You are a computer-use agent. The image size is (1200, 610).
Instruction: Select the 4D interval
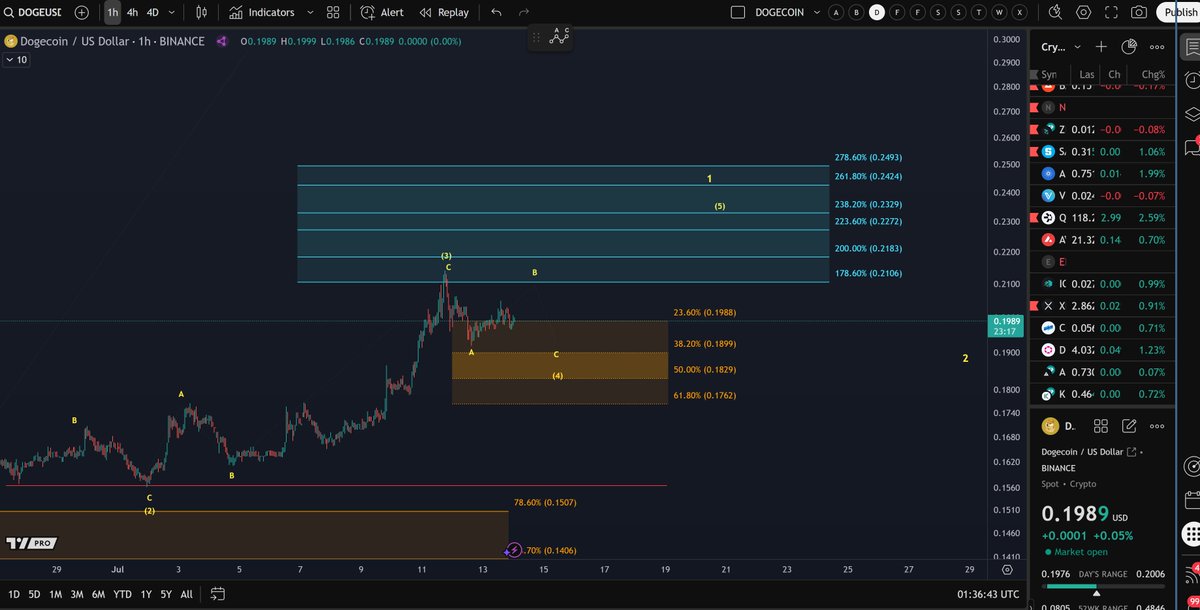pos(152,12)
